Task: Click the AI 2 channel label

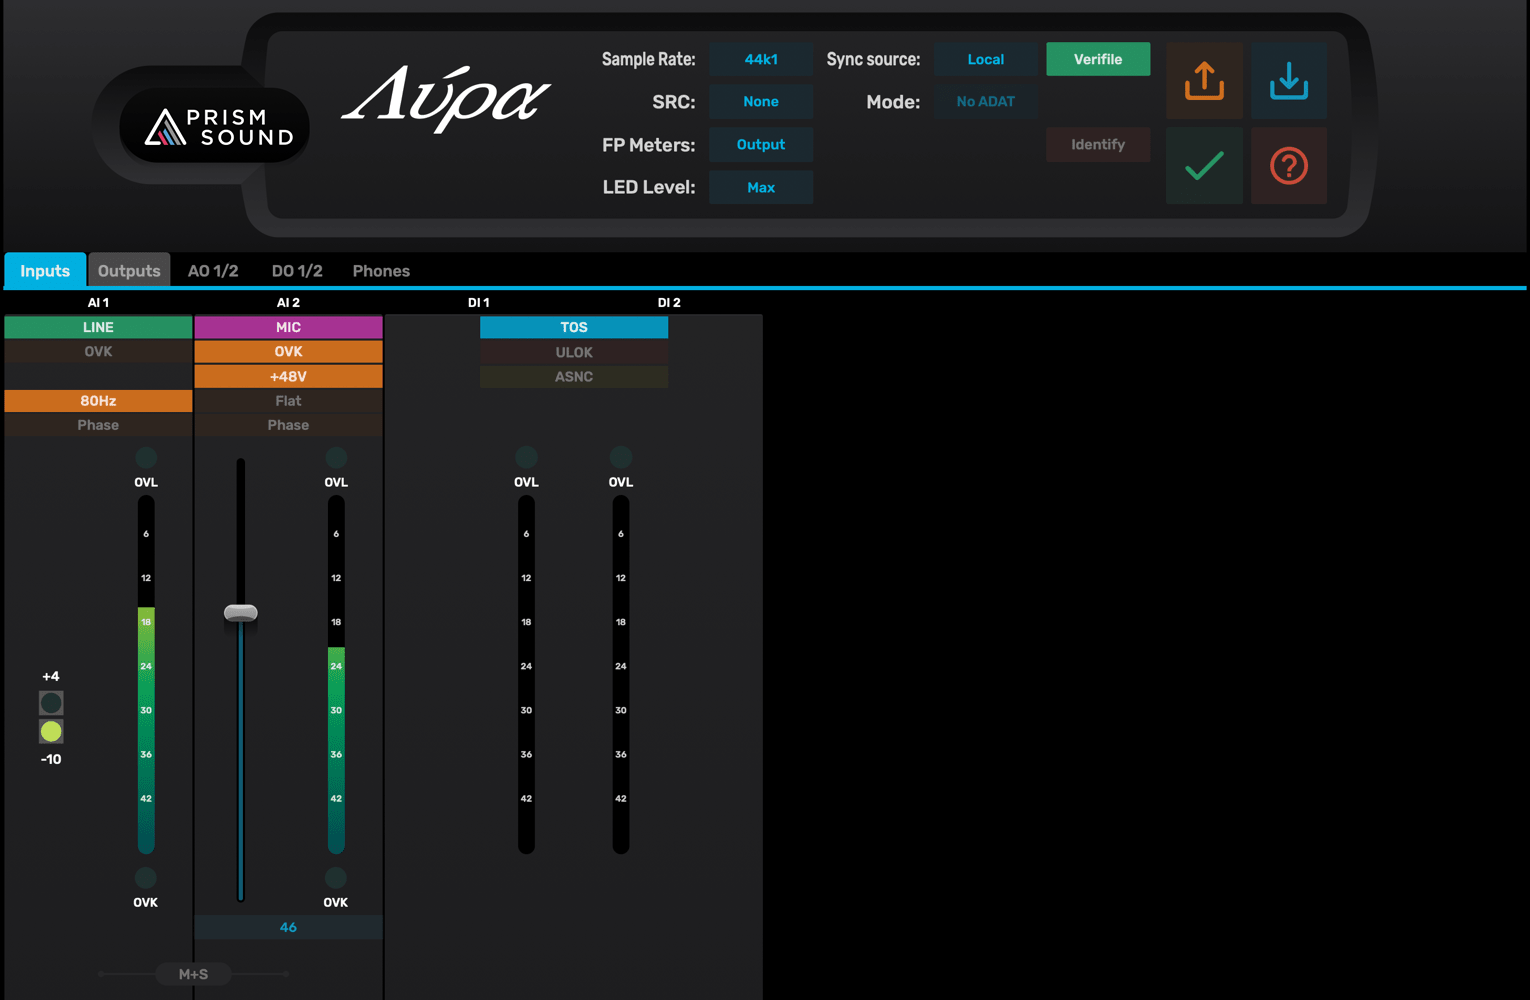Action: tap(288, 302)
